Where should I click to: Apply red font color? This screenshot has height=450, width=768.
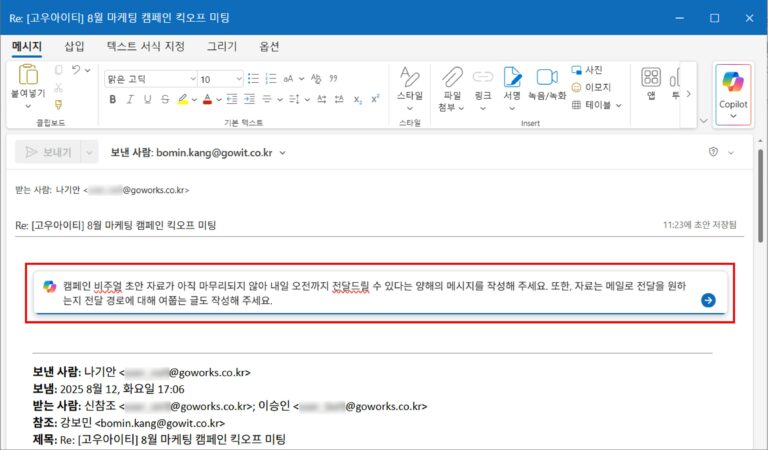(207, 99)
